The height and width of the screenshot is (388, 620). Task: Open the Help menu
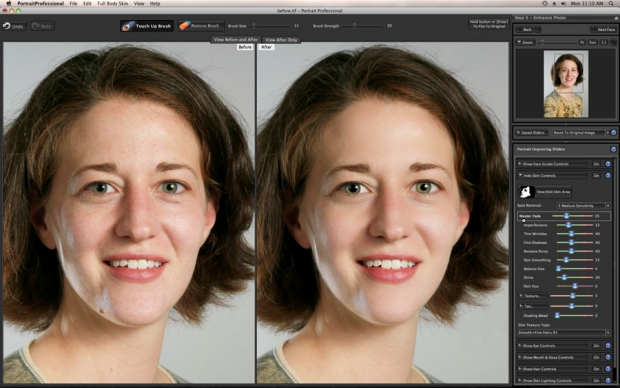click(155, 3)
